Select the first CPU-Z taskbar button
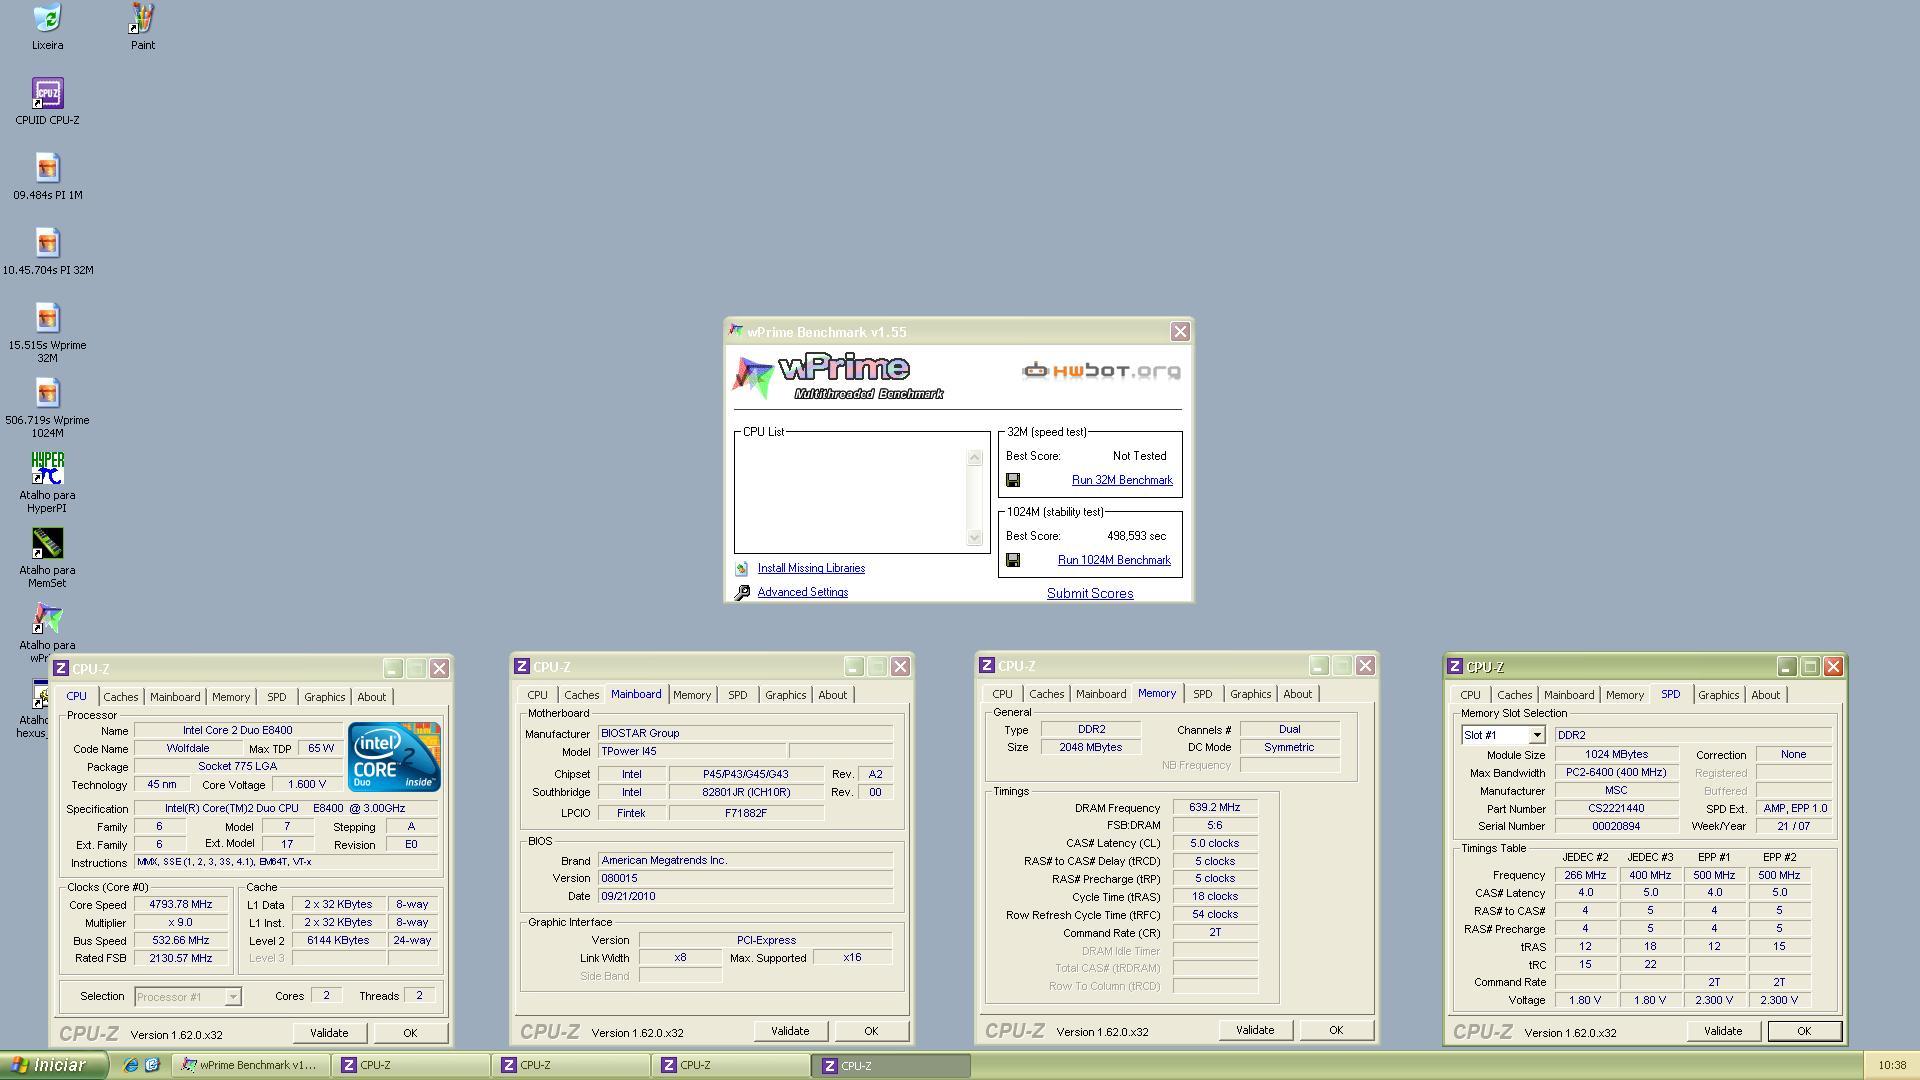This screenshot has width=1920, height=1080. 410,1065
